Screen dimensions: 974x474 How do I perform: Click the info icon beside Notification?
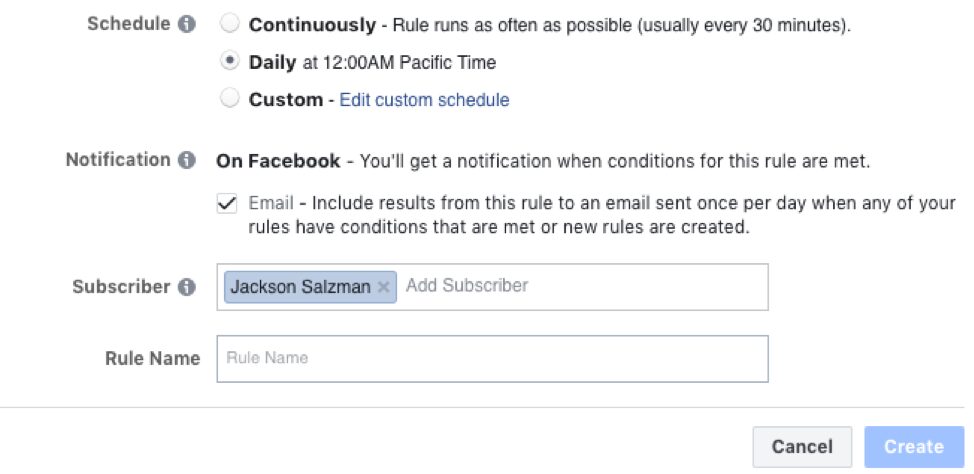(x=186, y=160)
